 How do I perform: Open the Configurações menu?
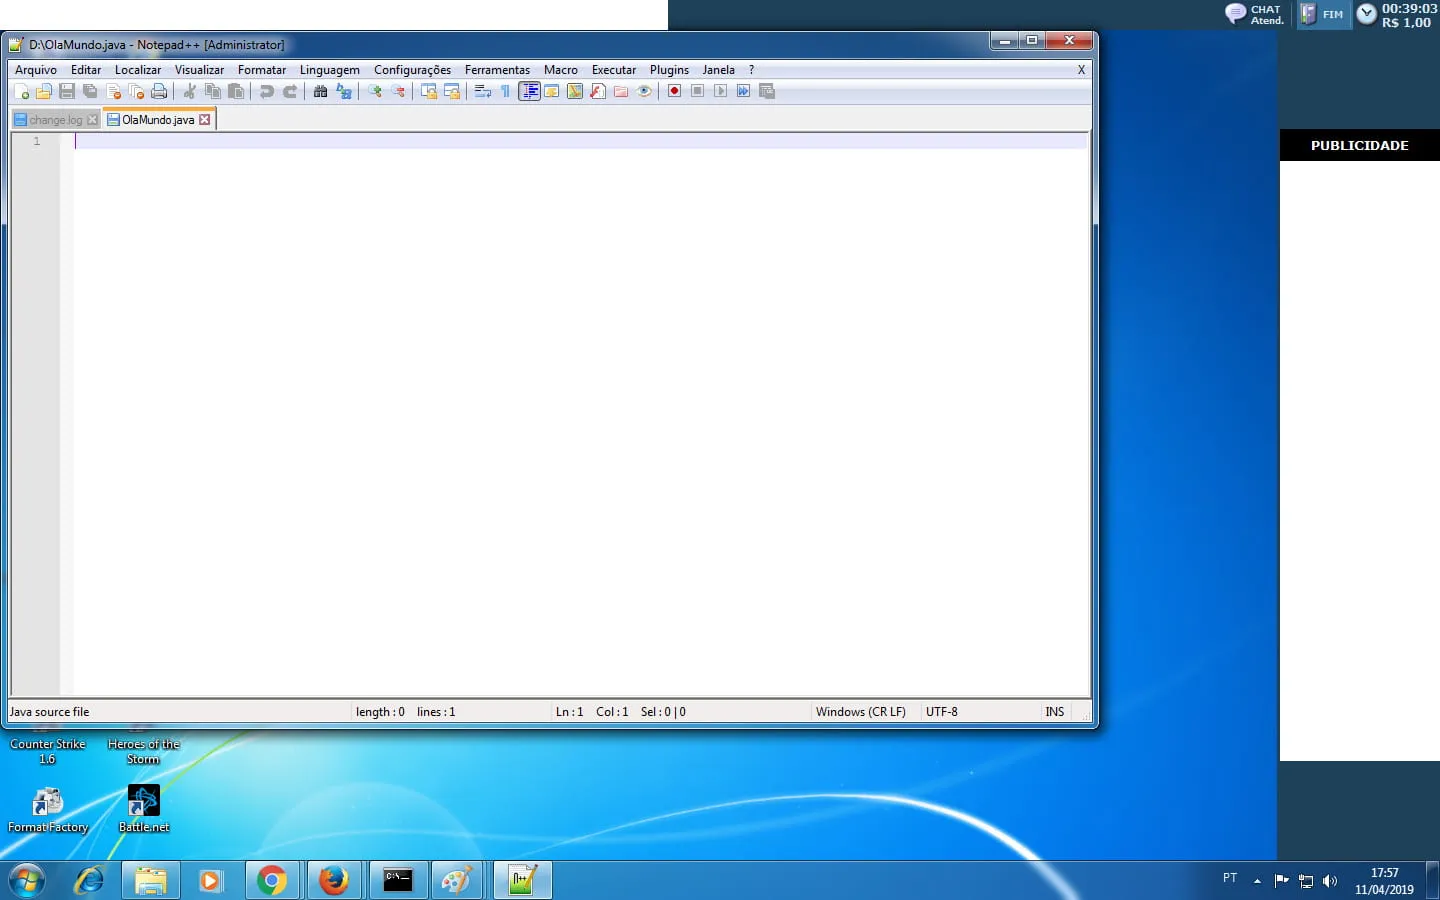[x=412, y=70]
